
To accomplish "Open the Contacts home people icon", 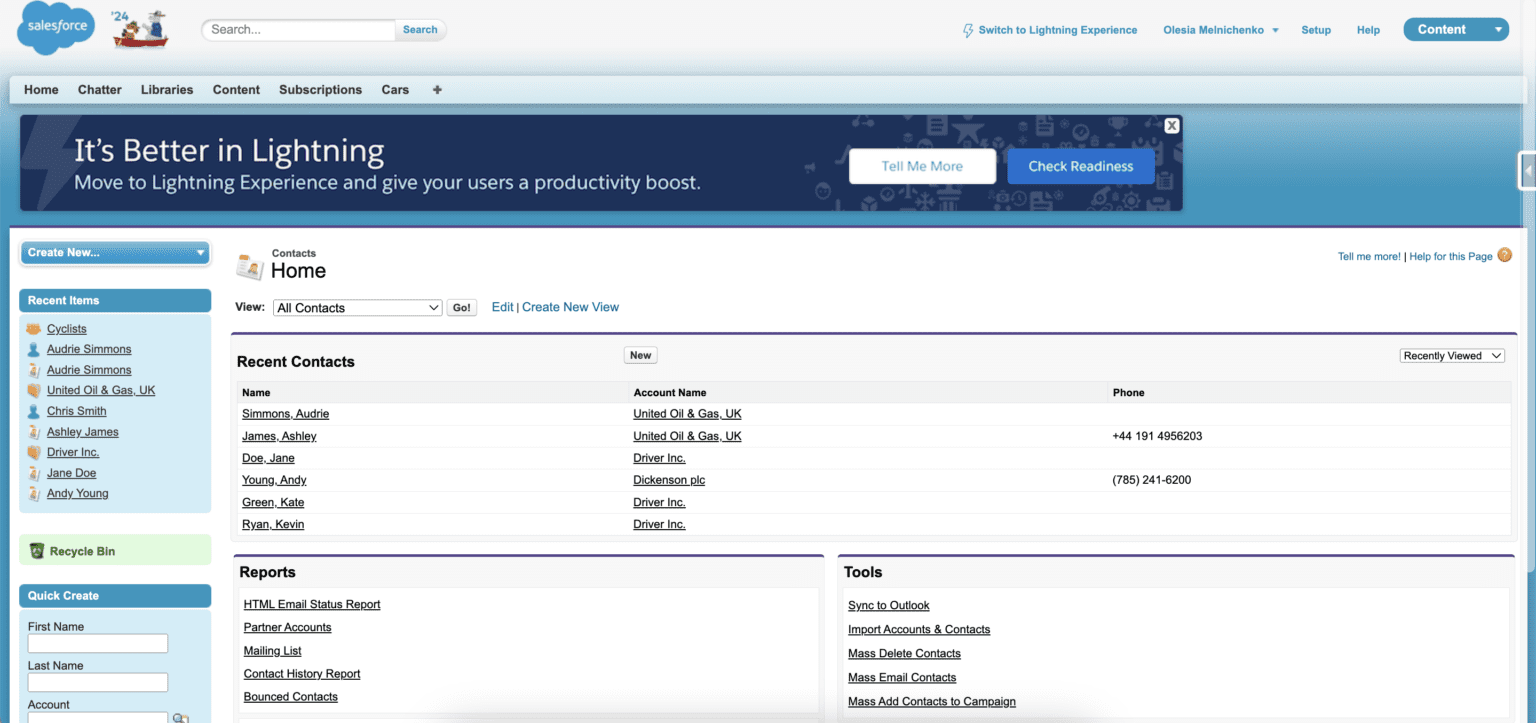I will pos(249,264).
